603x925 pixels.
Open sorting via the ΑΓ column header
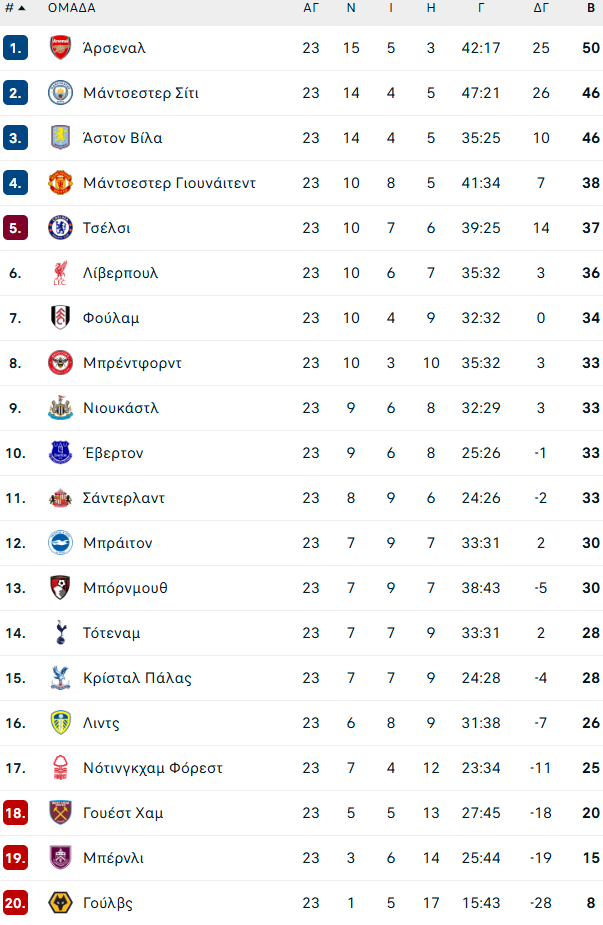311,9
